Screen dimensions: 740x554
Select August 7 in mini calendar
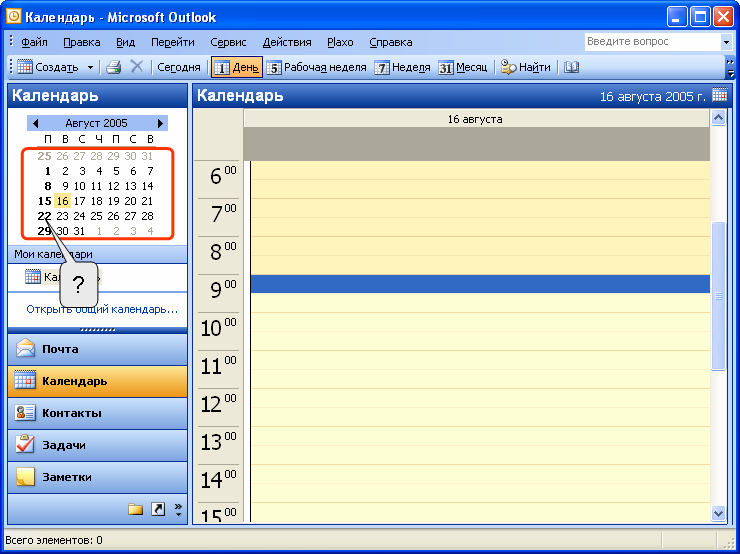[150, 171]
